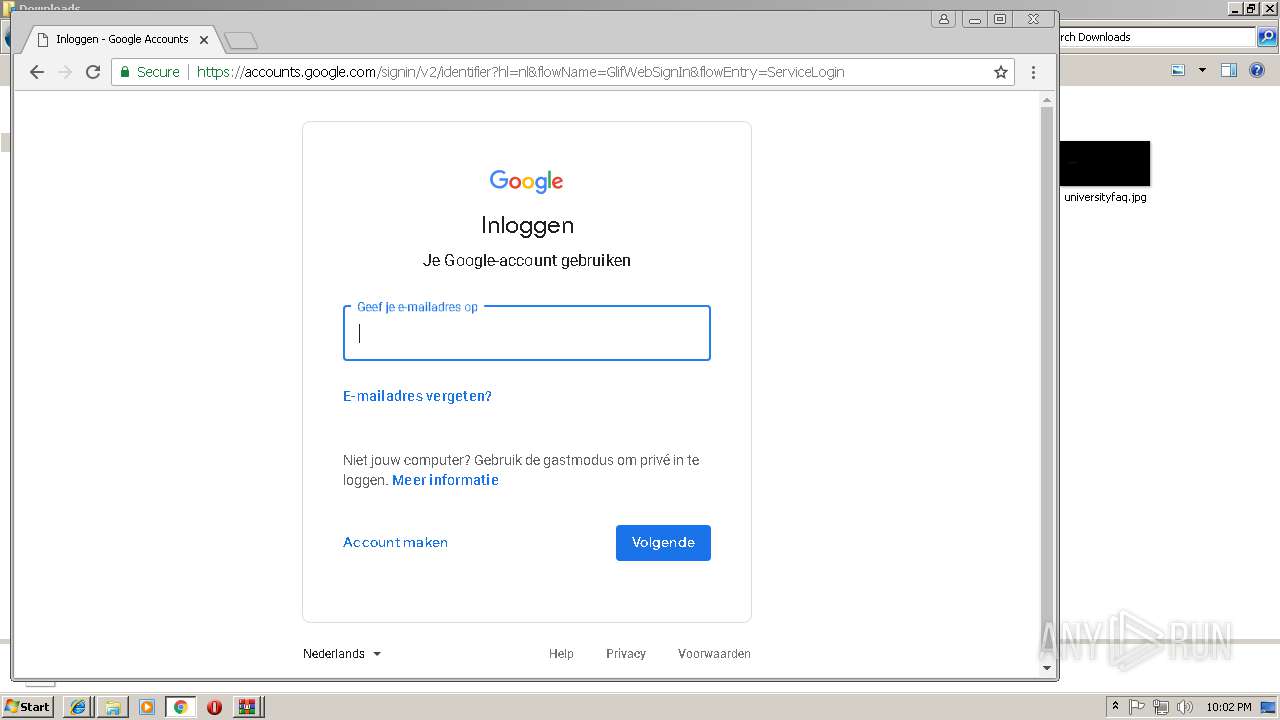The width and height of the screenshot is (1280, 720).
Task: Open Windows Media Player taskbar icon
Action: point(147,707)
